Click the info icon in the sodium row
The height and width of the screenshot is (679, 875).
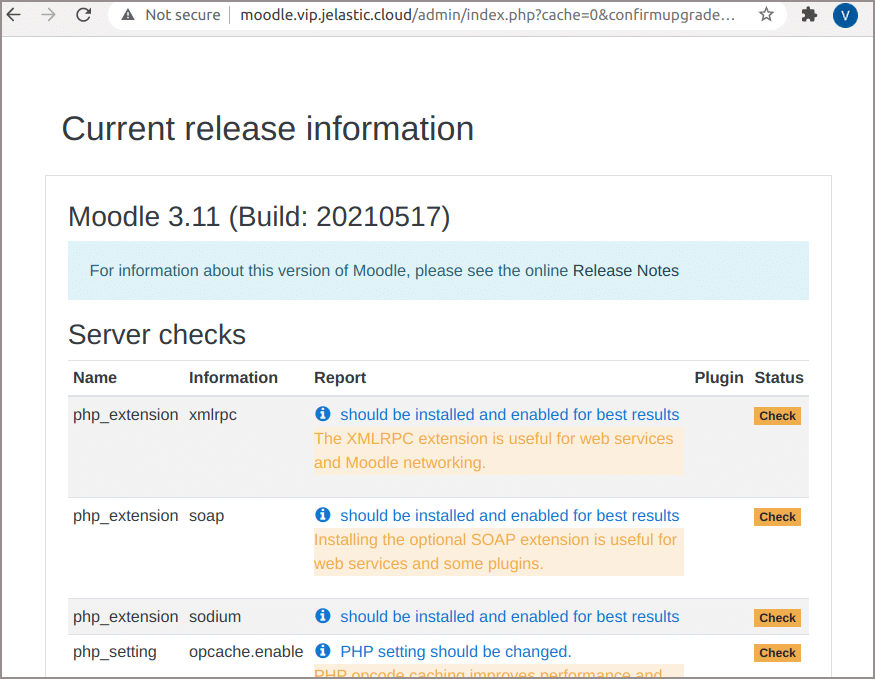(323, 616)
